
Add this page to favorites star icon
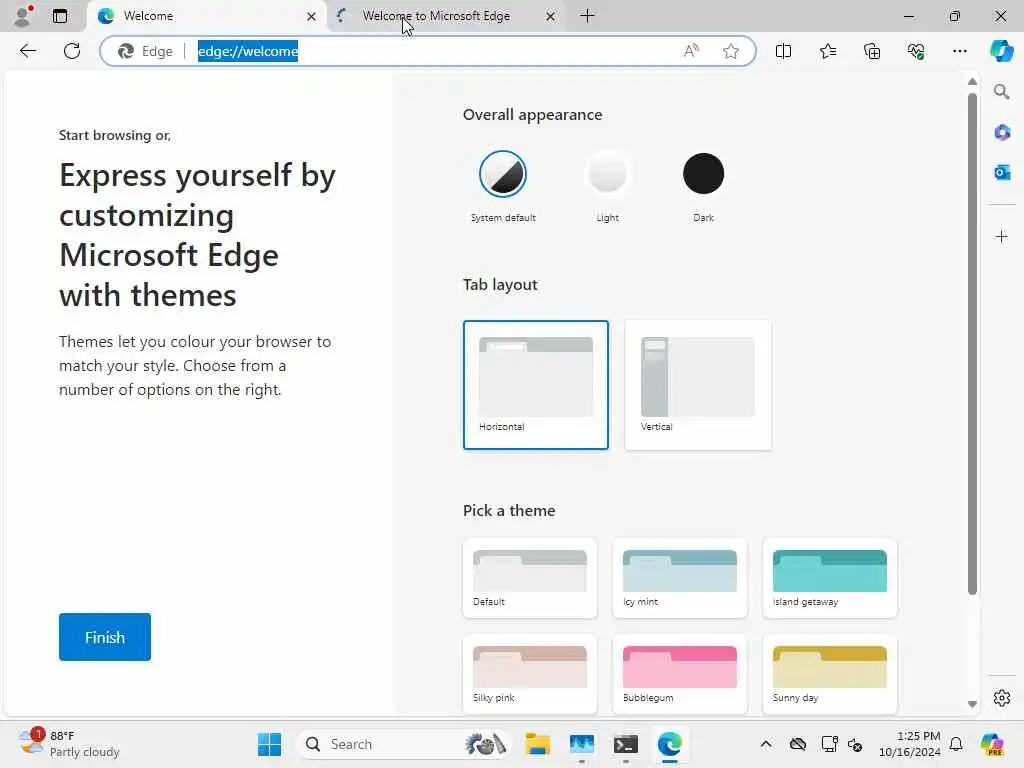coord(731,51)
